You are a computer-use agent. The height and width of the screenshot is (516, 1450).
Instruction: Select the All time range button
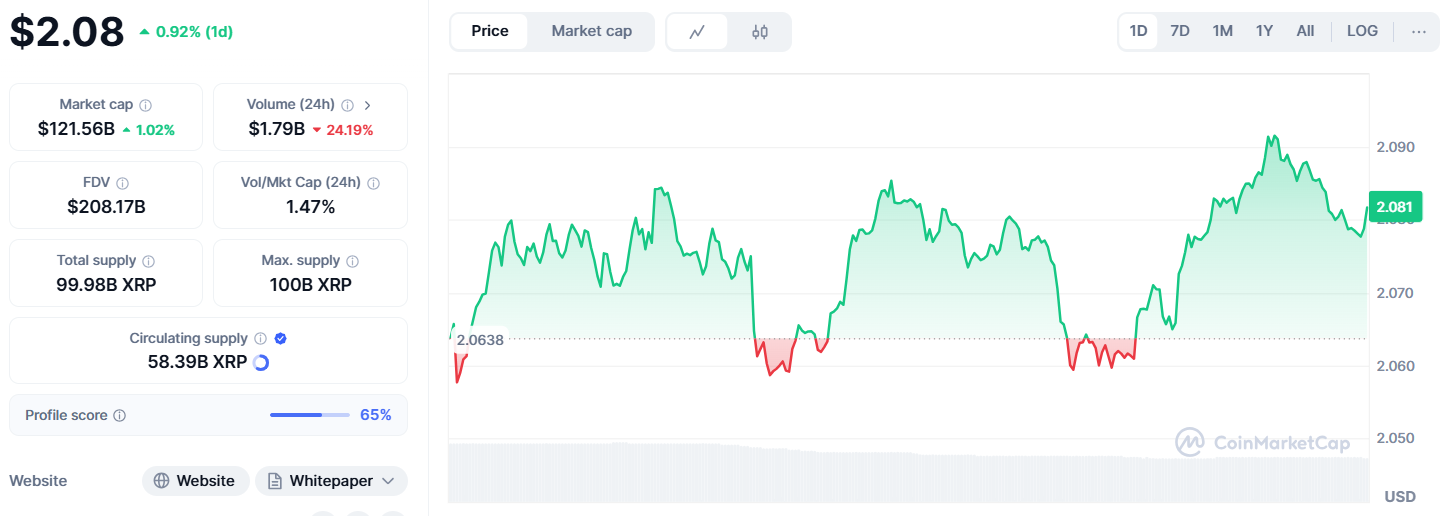[1305, 31]
